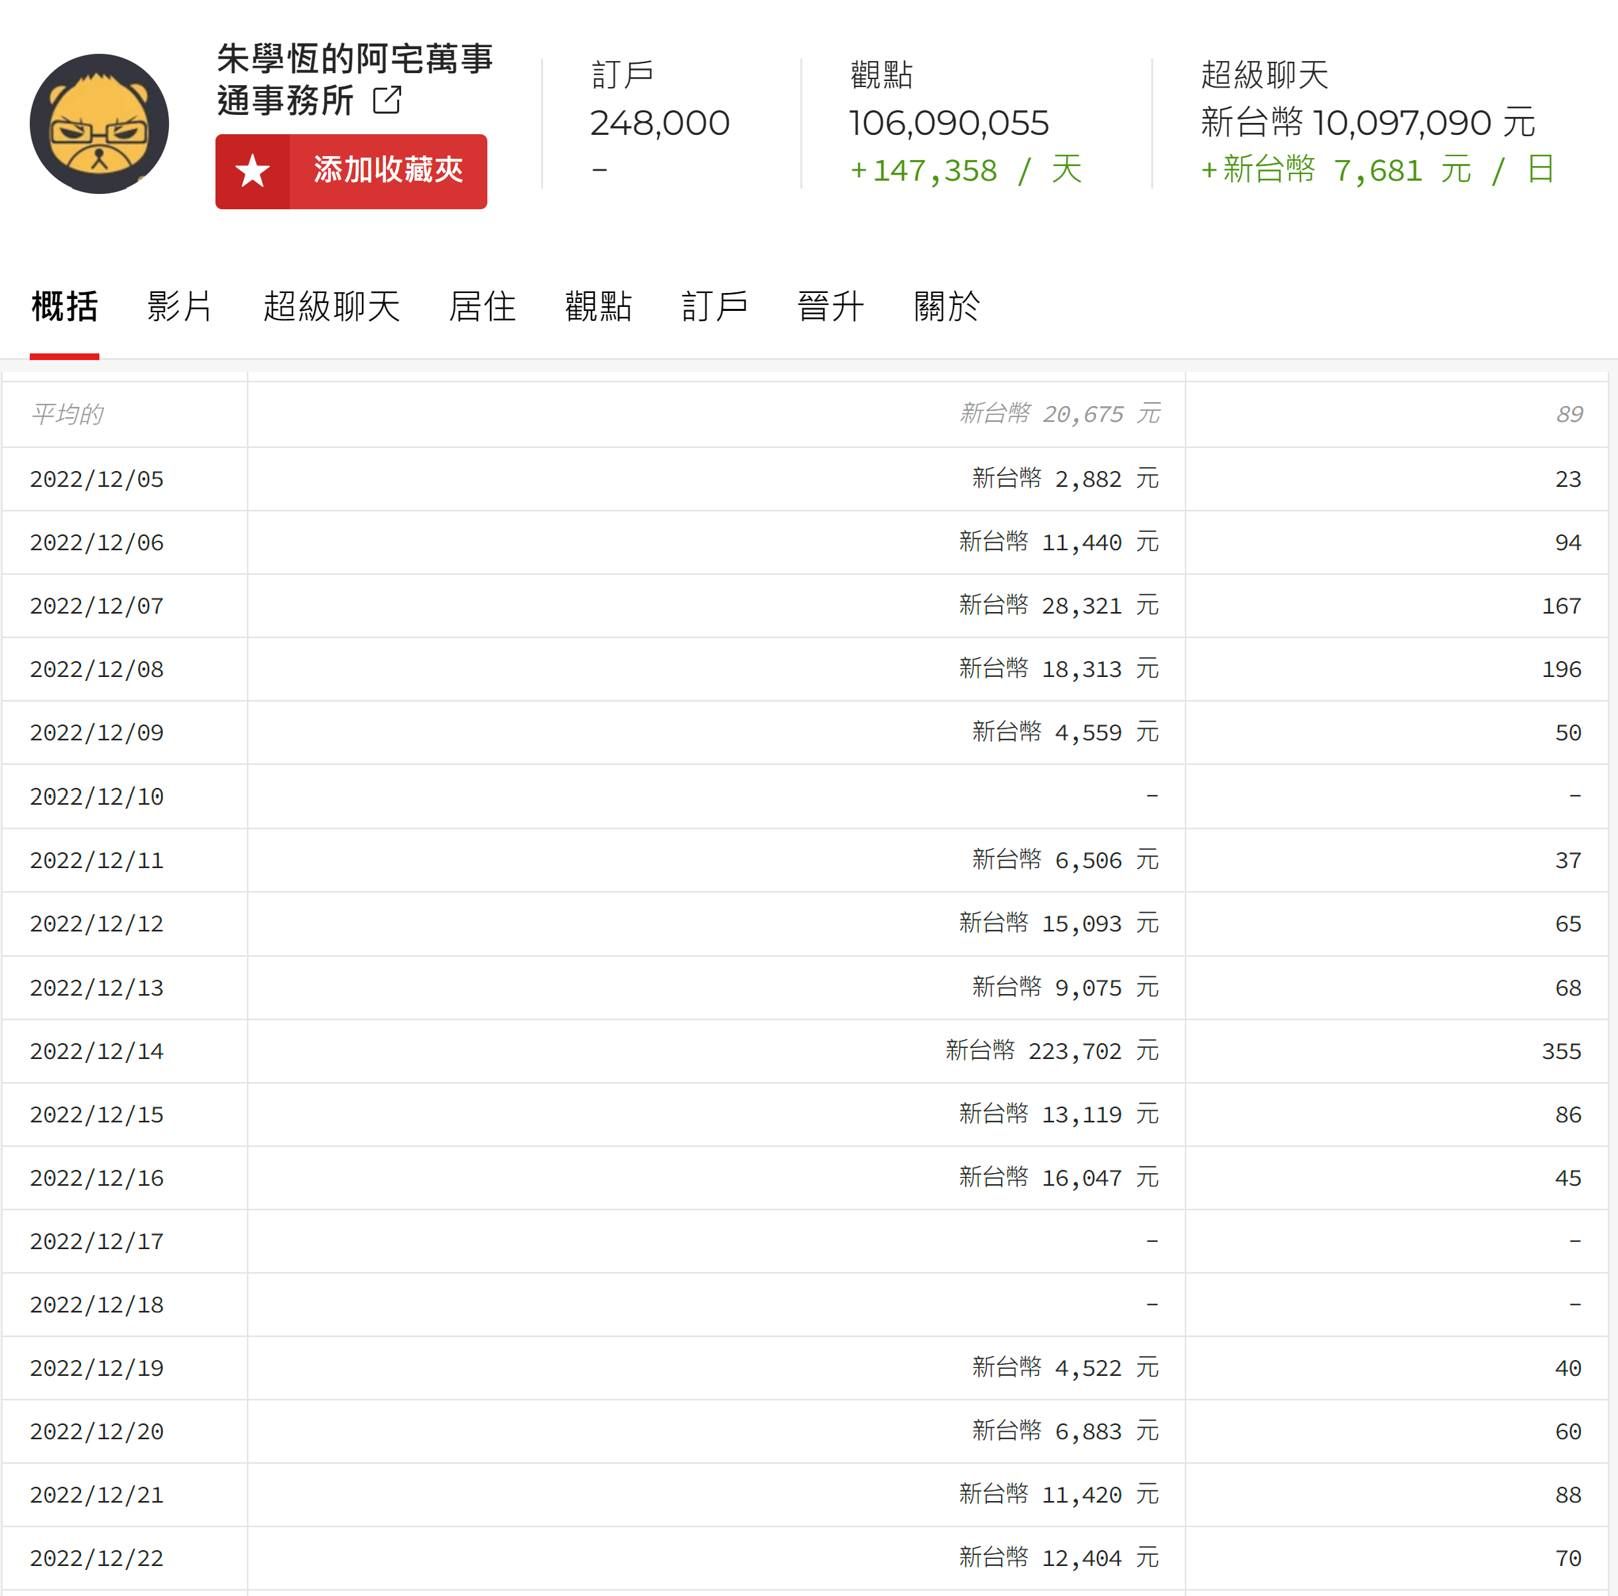Click the amount 新台幣 16,047 元
The width and height of the screenshot is (1618, 1596).
pos(1059,1179)
